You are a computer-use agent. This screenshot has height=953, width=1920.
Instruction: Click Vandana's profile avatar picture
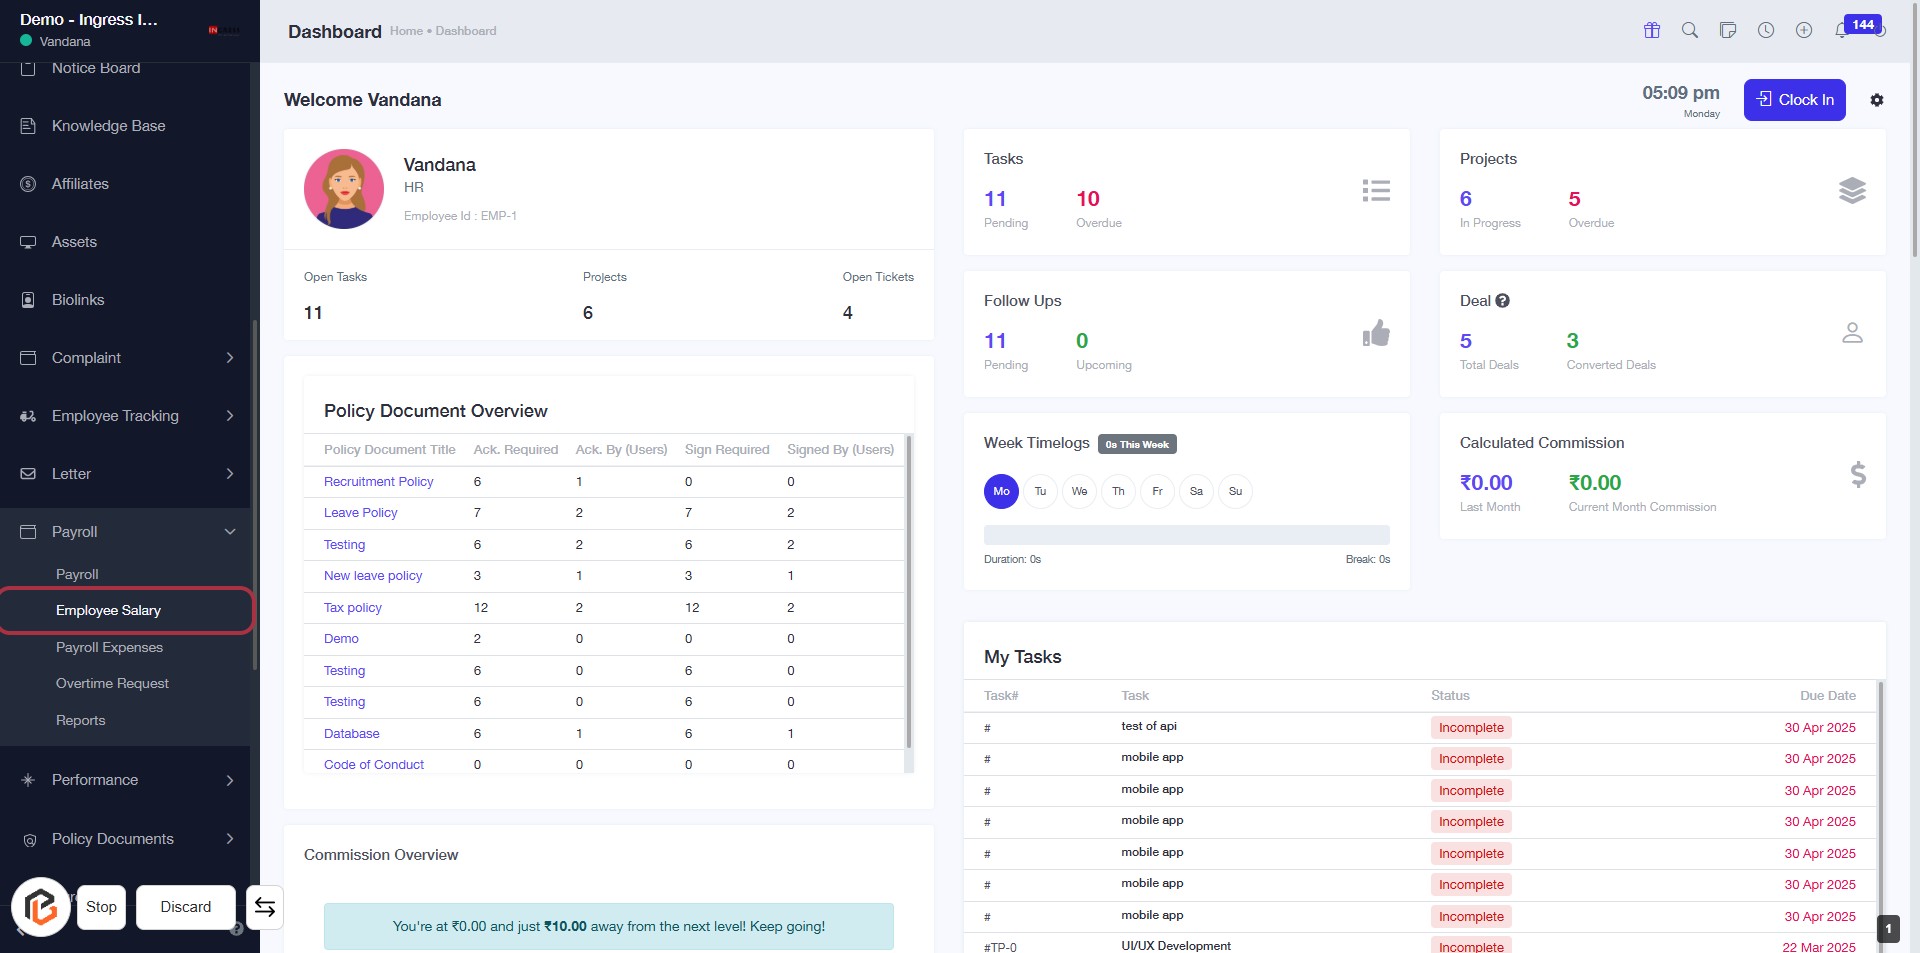[344, 189]
